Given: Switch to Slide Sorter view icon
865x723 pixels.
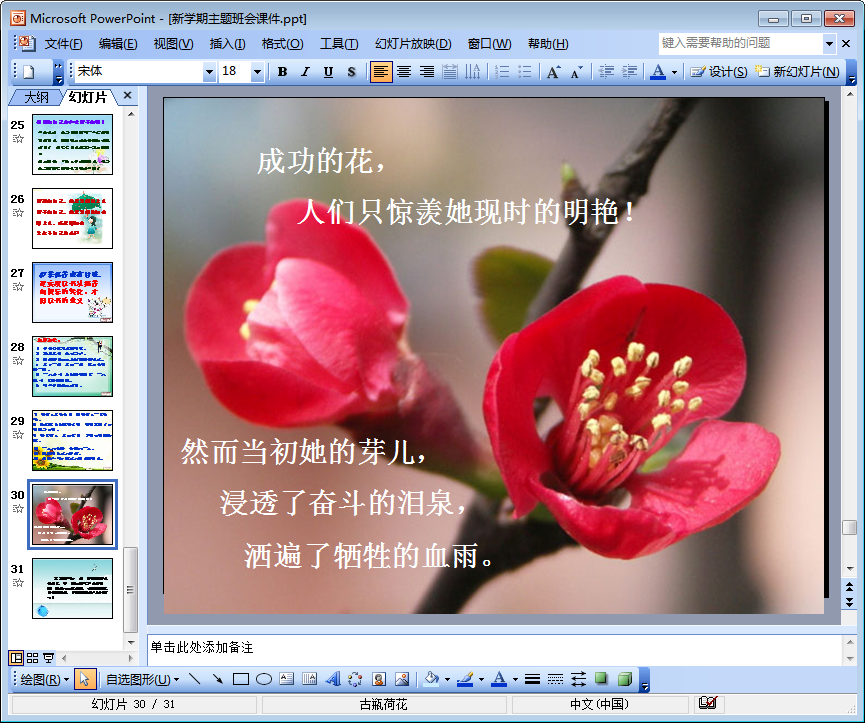Looking at the screenshot, I should 33,658.
